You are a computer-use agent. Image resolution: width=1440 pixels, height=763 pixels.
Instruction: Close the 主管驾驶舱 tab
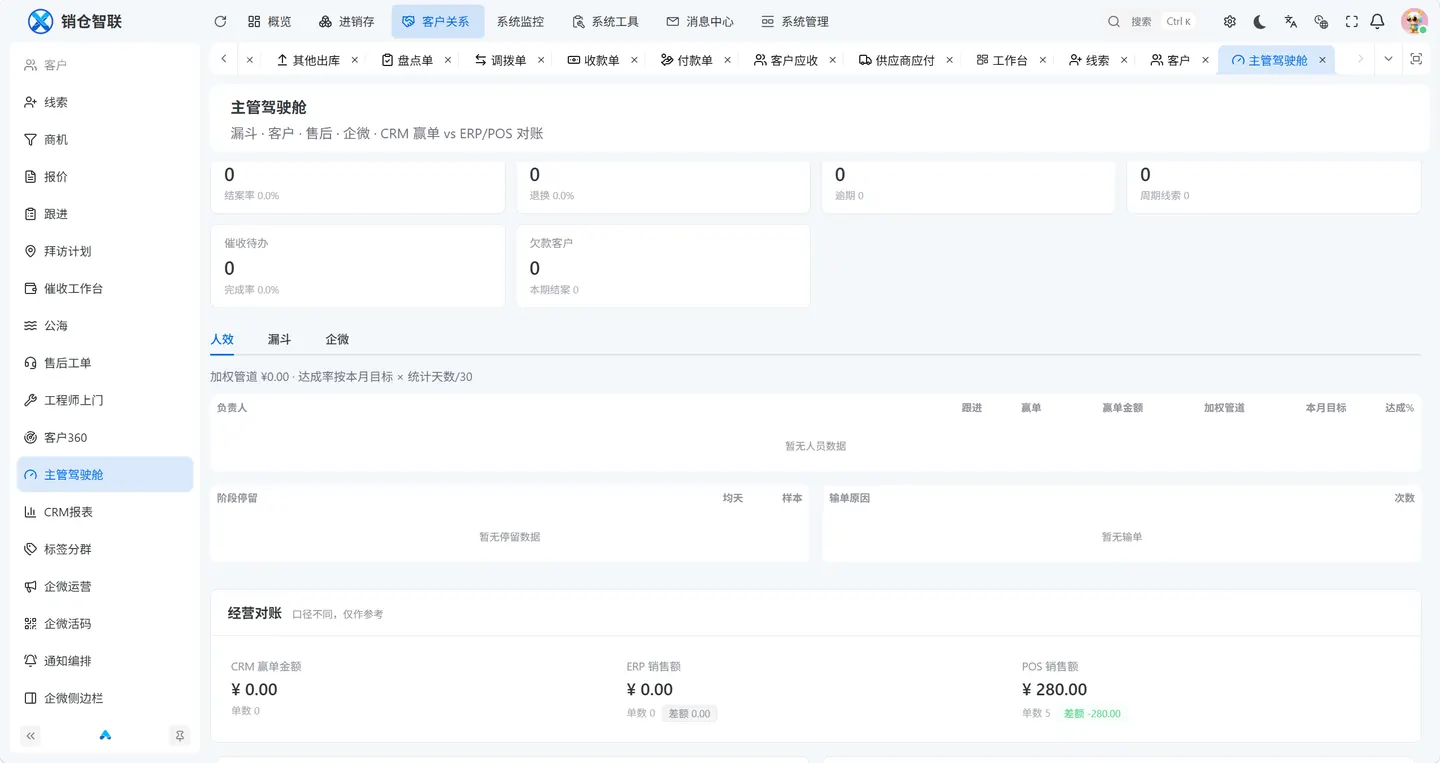pos(1322,60)
